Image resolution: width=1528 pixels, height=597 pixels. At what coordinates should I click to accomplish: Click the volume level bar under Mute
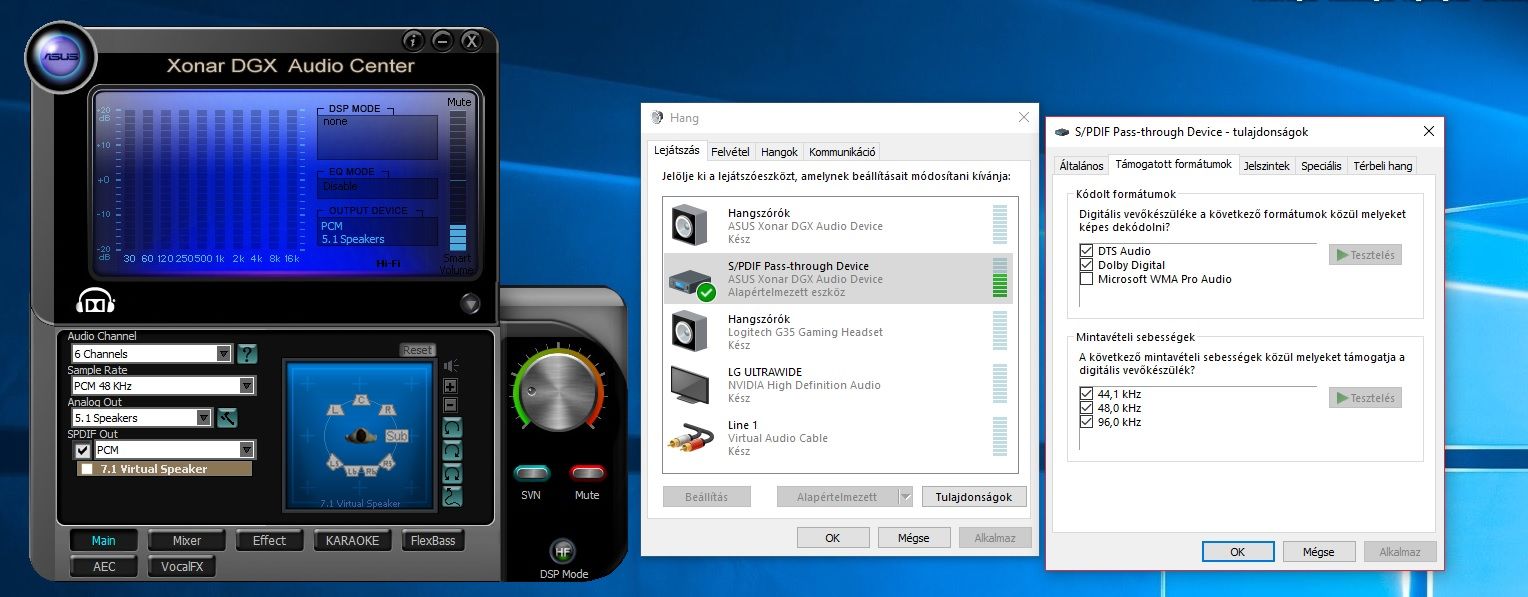point(458,180)
